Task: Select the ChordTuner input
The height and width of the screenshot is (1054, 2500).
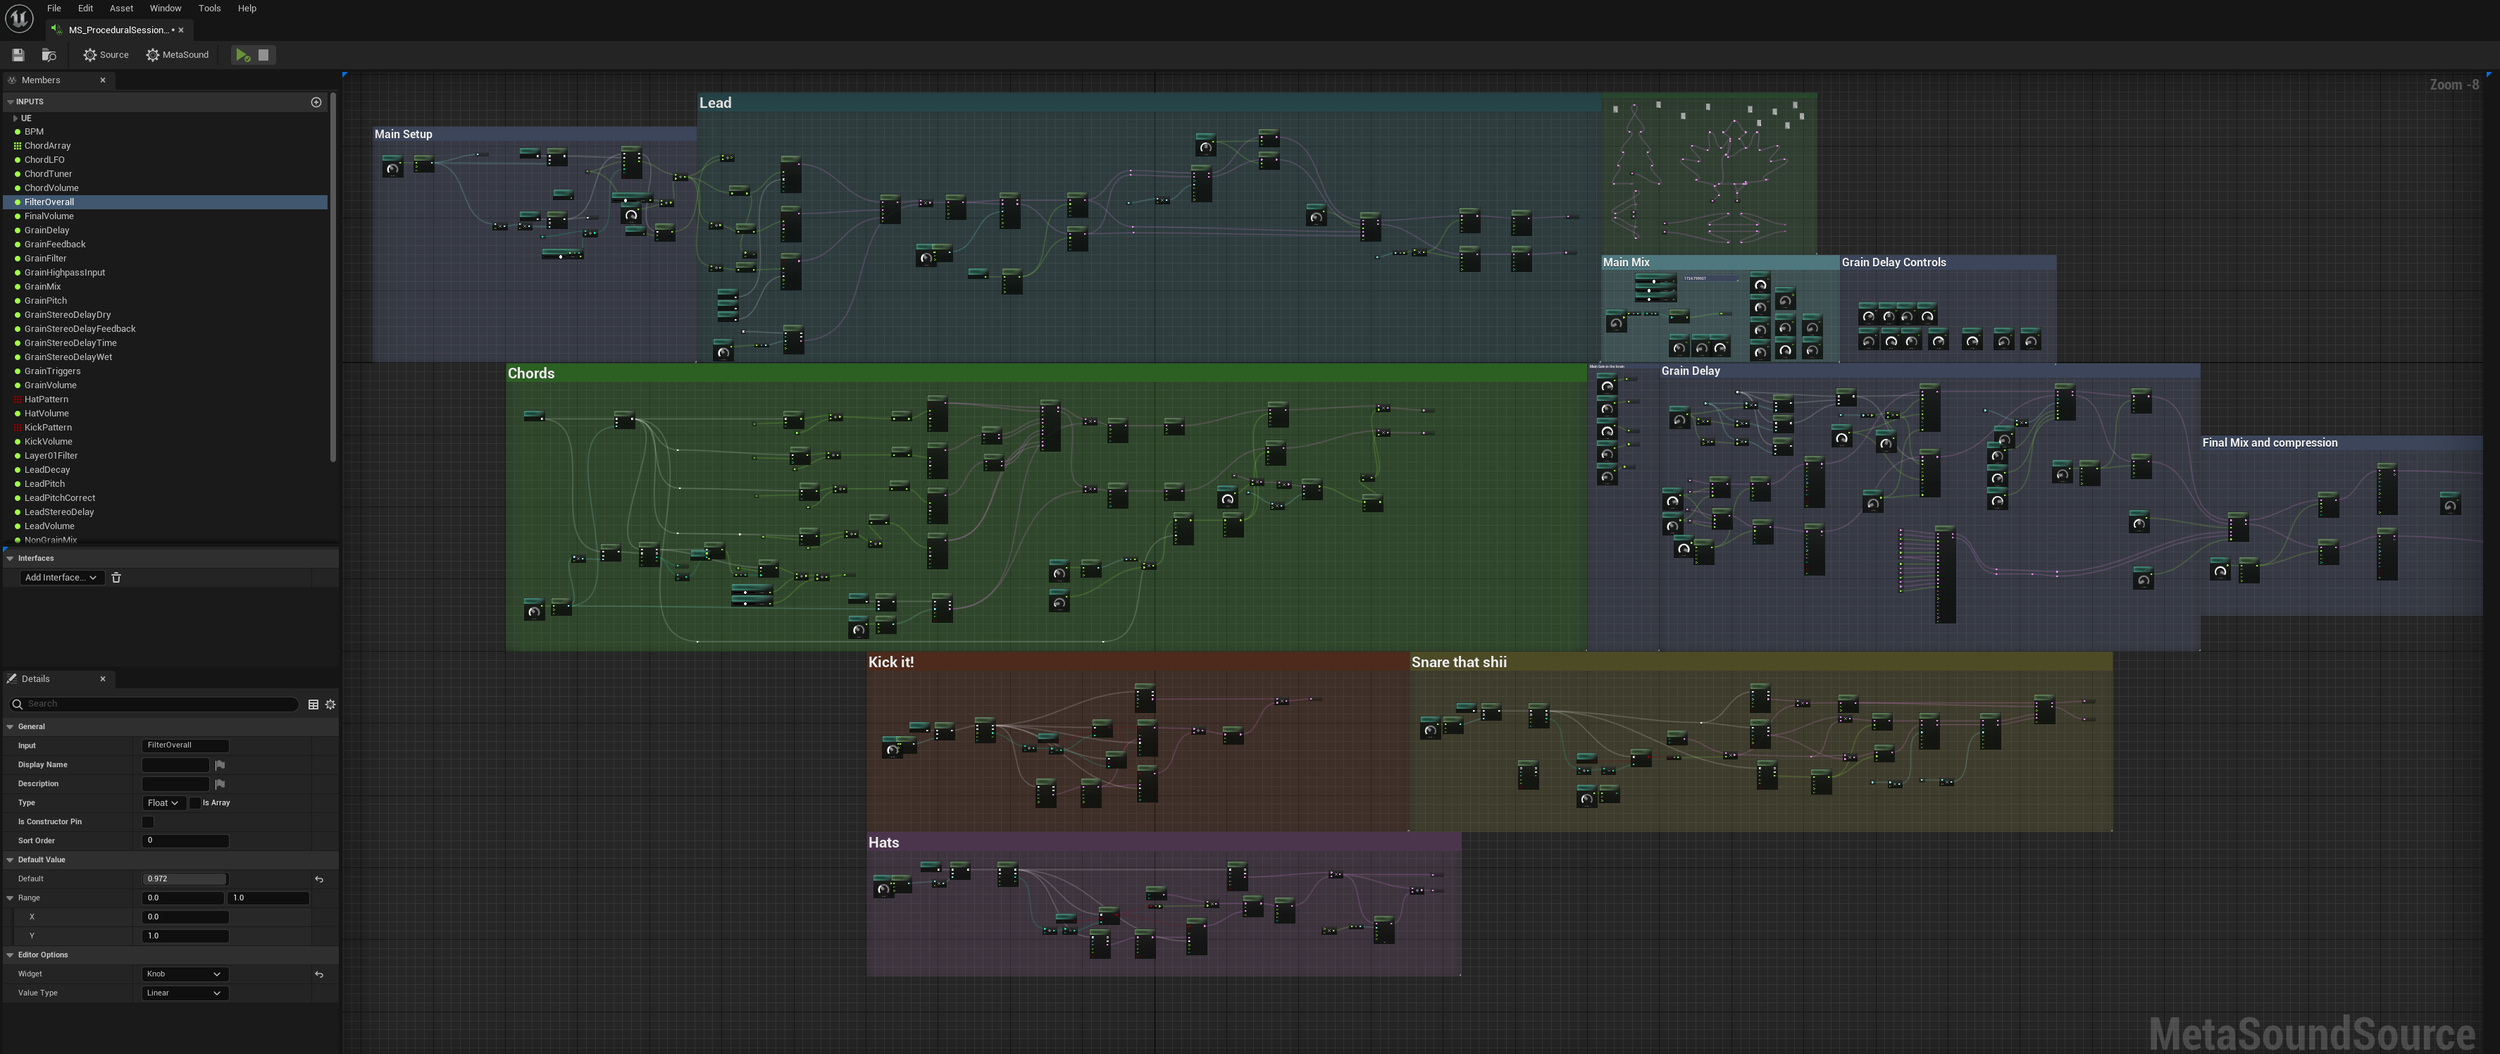Action: coord(48,174)
